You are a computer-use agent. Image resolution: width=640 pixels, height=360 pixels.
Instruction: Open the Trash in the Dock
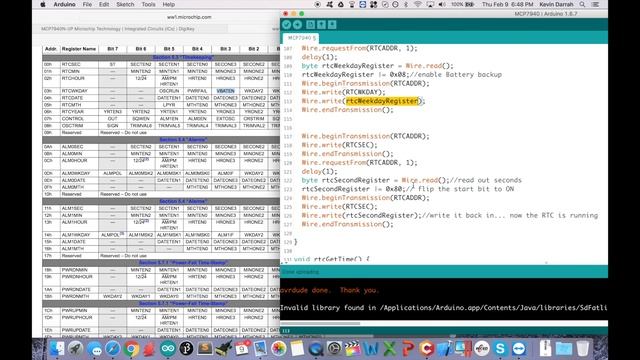click(583, 348)
